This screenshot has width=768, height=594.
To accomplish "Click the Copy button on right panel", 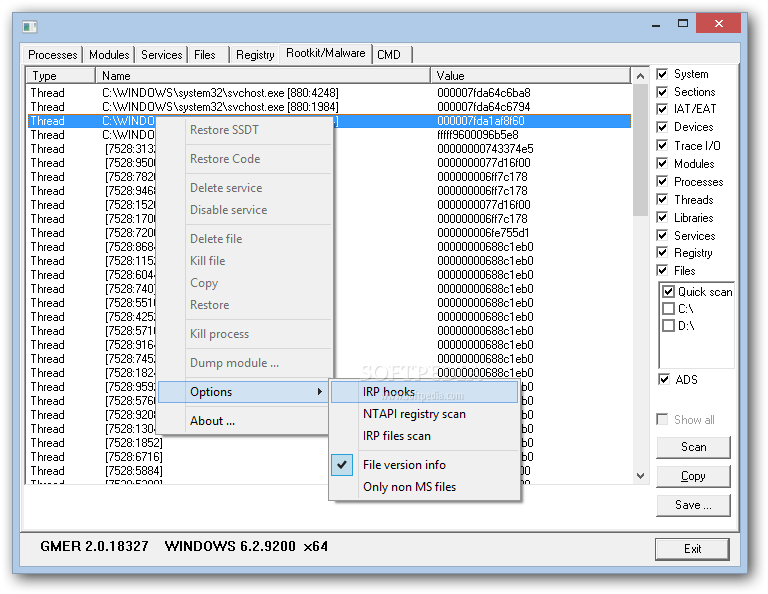I will pos(693,476).
